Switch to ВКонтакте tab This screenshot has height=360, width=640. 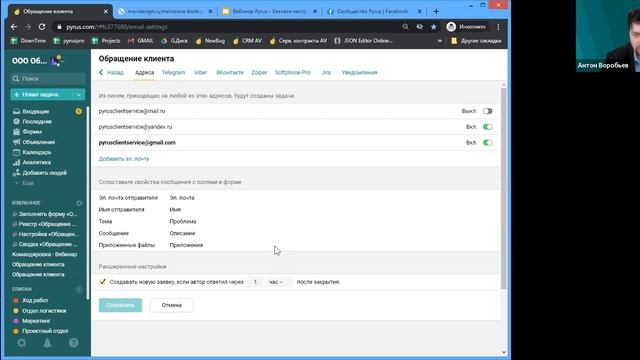230,73
